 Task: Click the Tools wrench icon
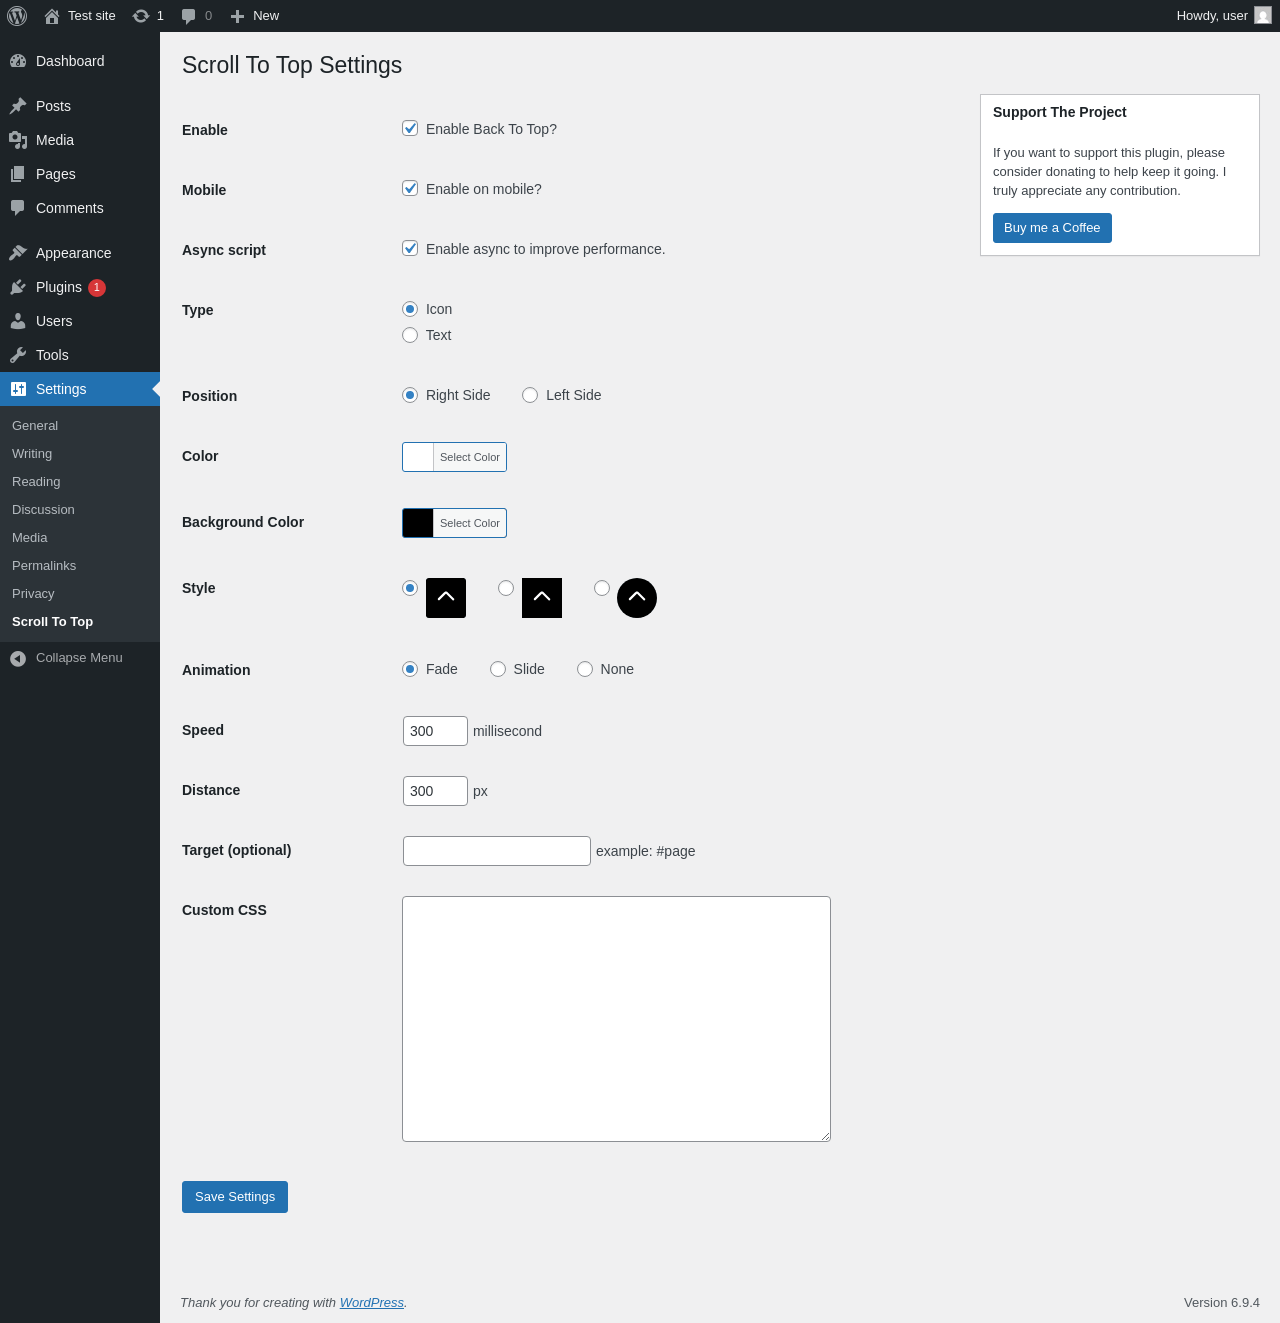click(x=18, y=355)
